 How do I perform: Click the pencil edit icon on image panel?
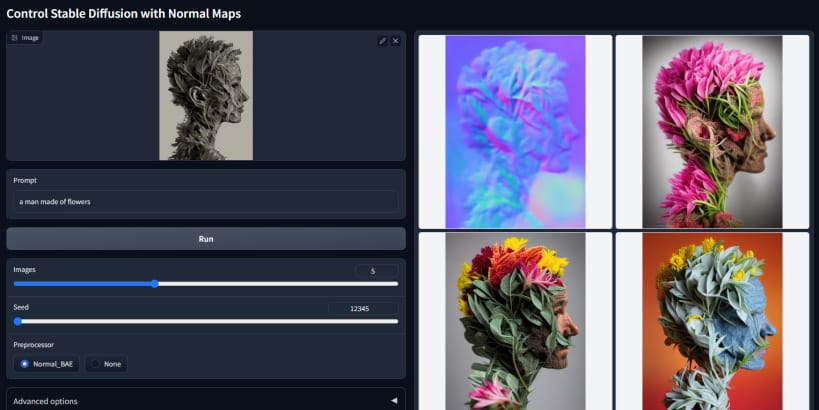click(x=382, y=41)
